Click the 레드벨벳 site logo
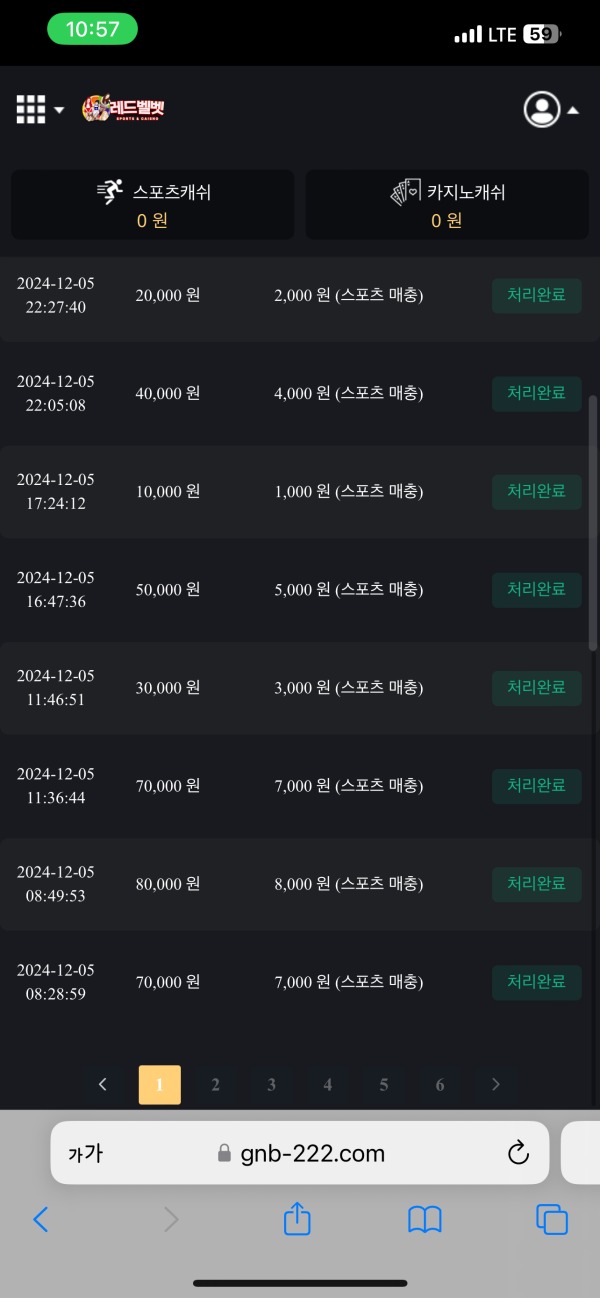 pos(122,108)
